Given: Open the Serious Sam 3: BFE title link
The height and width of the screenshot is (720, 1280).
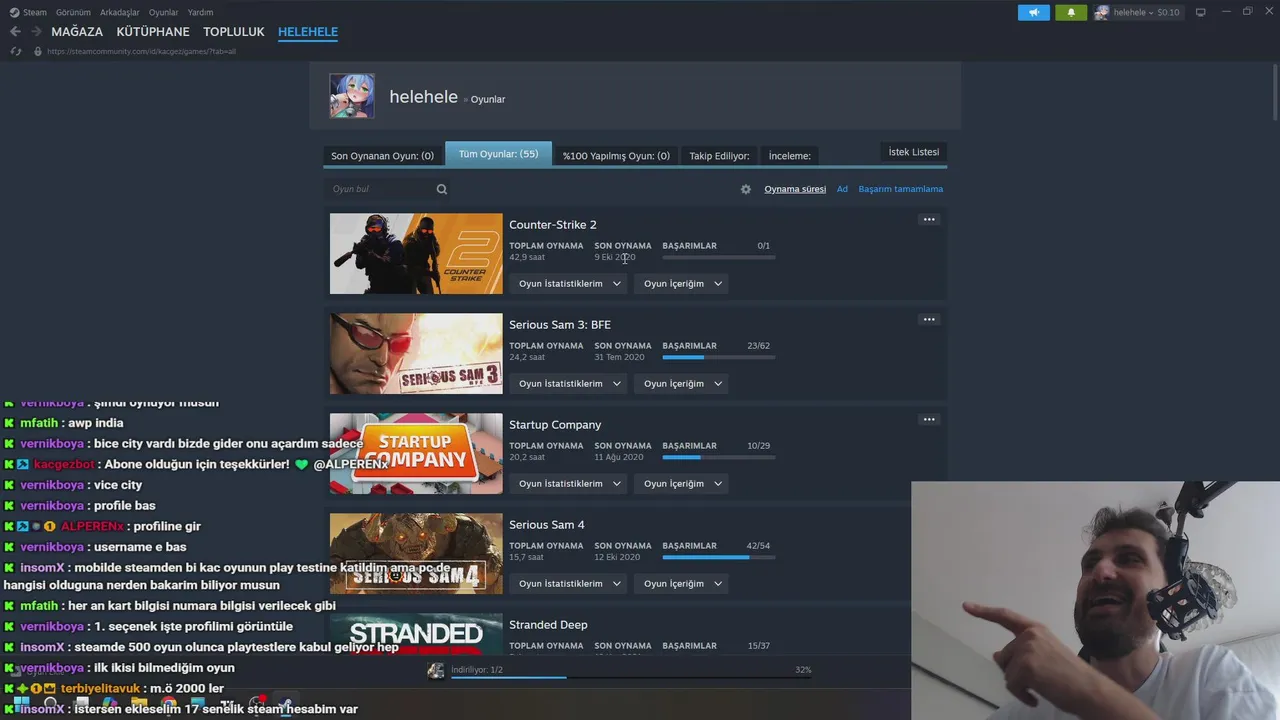Looking at the screenshot, I should coord(560,325).
